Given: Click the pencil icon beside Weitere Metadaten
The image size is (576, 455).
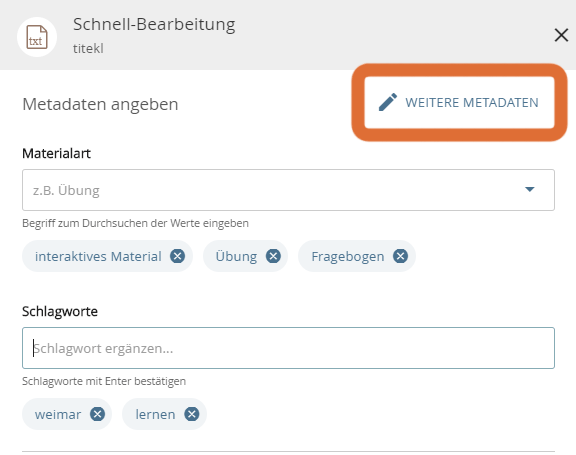Looking at the screenshot, I should 388,102.
